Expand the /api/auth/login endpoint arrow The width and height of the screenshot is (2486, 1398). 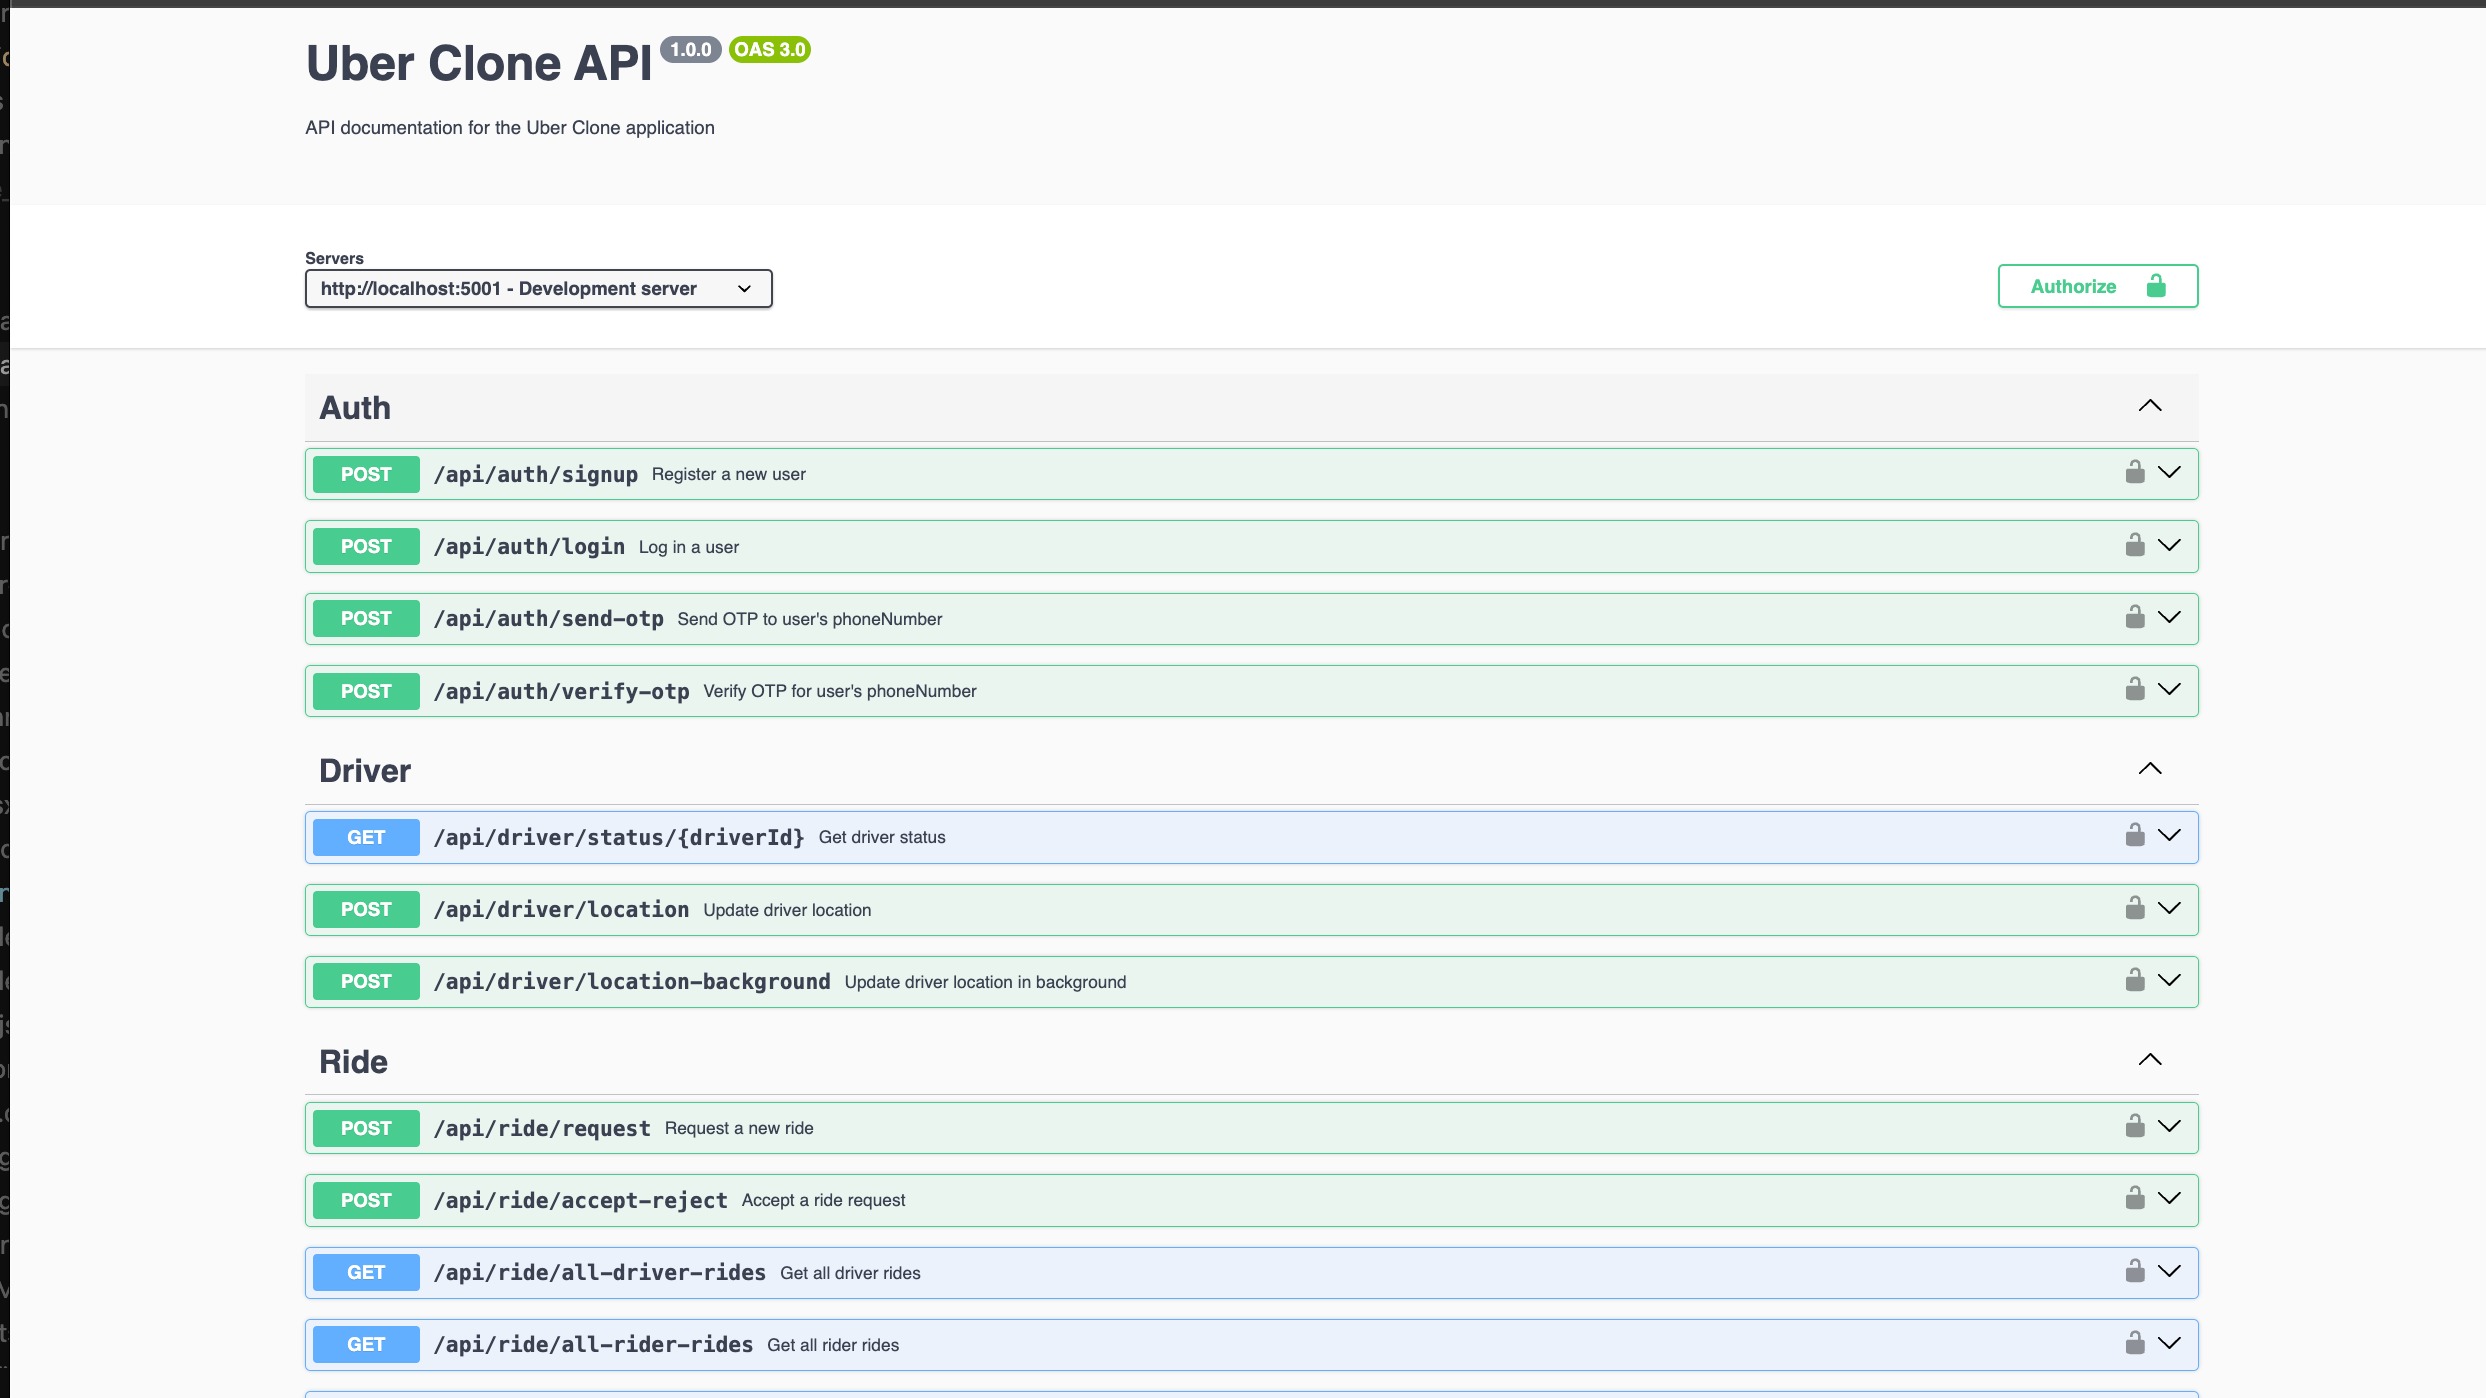pyautogui.click(x=2169, y=545)
